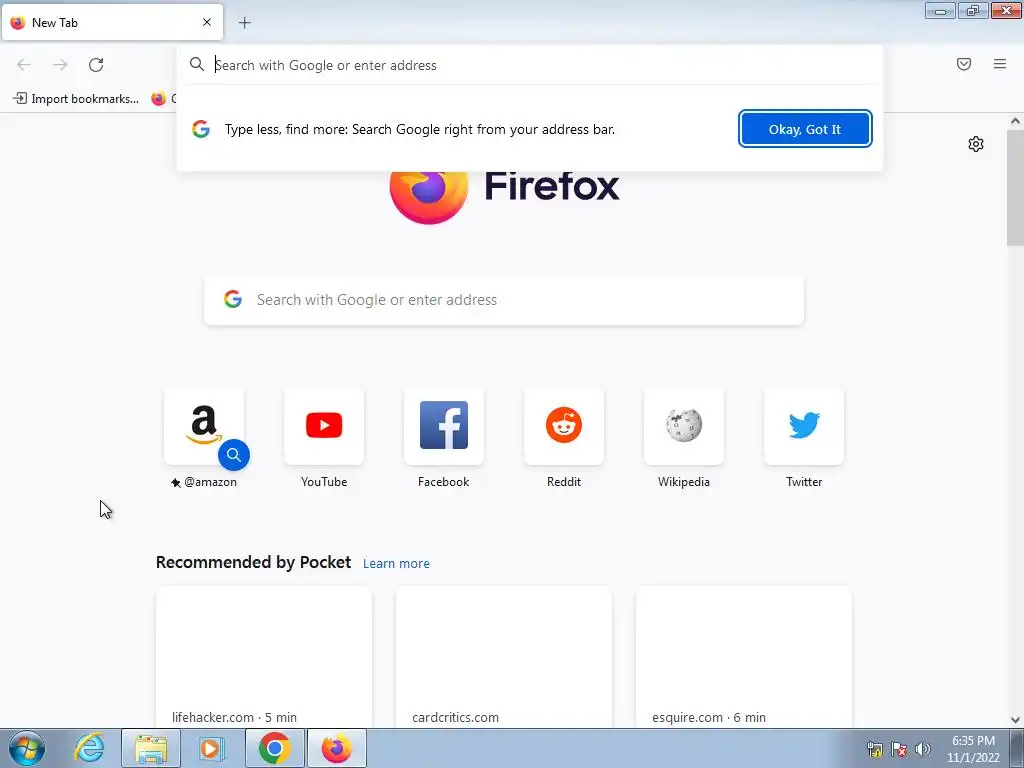Open the Save to Pocket icon
Viewport: 1024px width, 768px height.
pyautogui.click(x=964, y=64)
